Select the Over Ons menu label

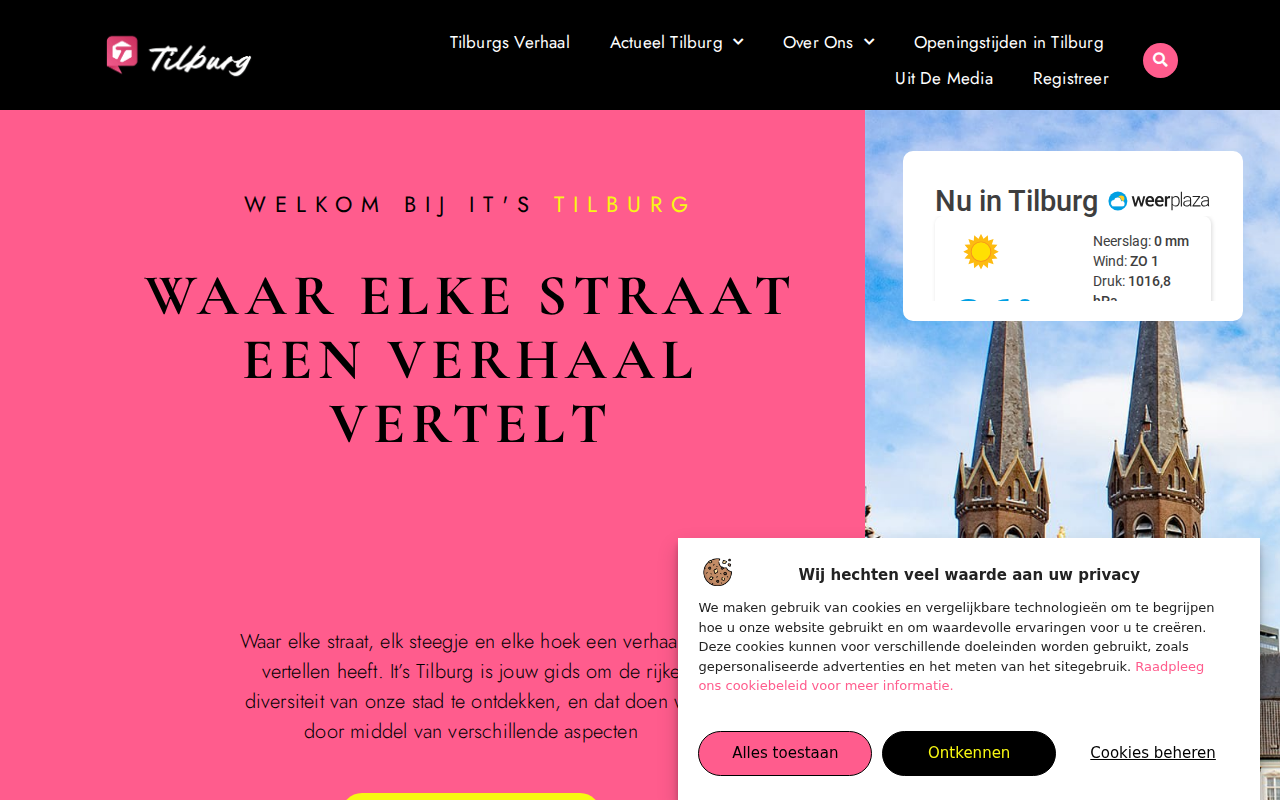click(x=818, y=42)
